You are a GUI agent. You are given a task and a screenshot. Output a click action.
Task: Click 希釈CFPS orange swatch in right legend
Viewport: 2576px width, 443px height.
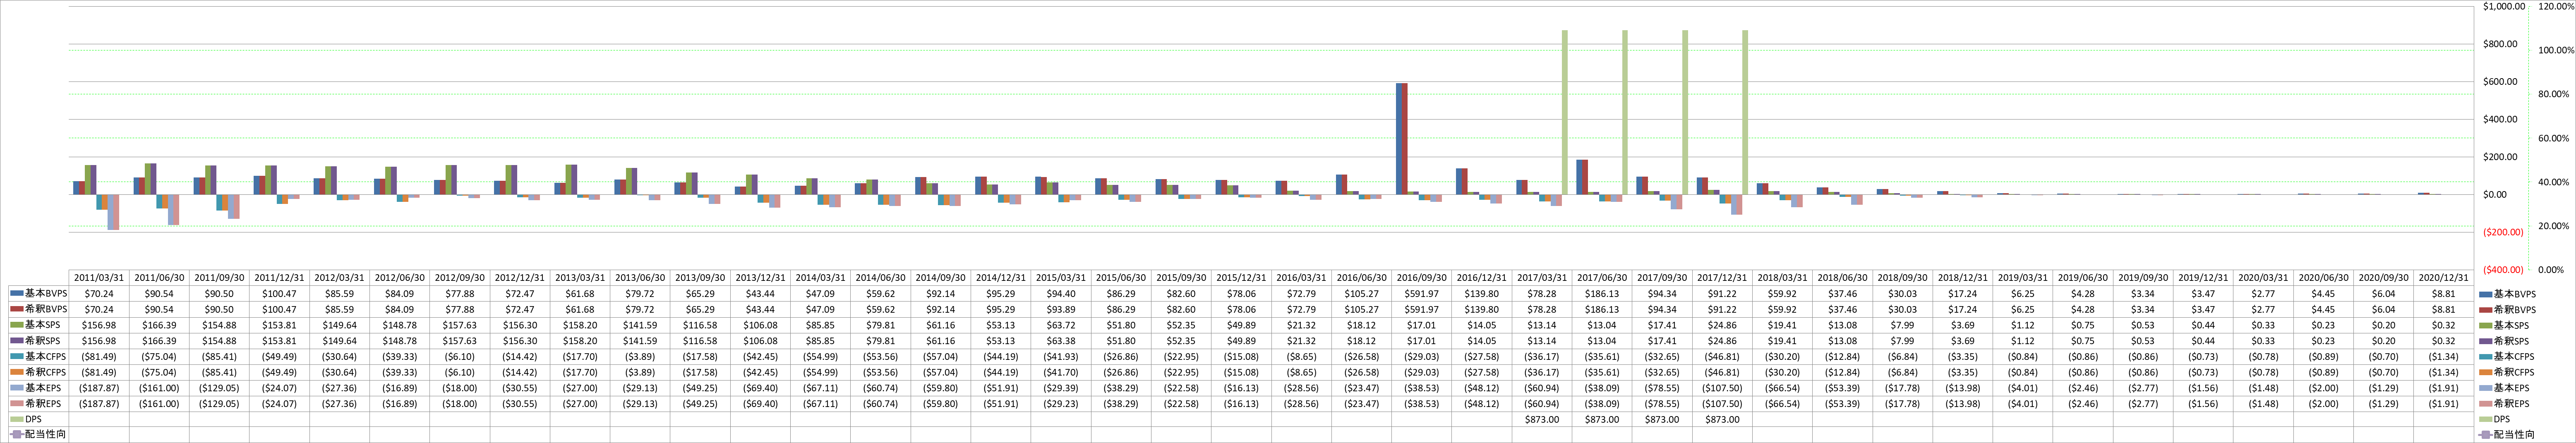2485,372
